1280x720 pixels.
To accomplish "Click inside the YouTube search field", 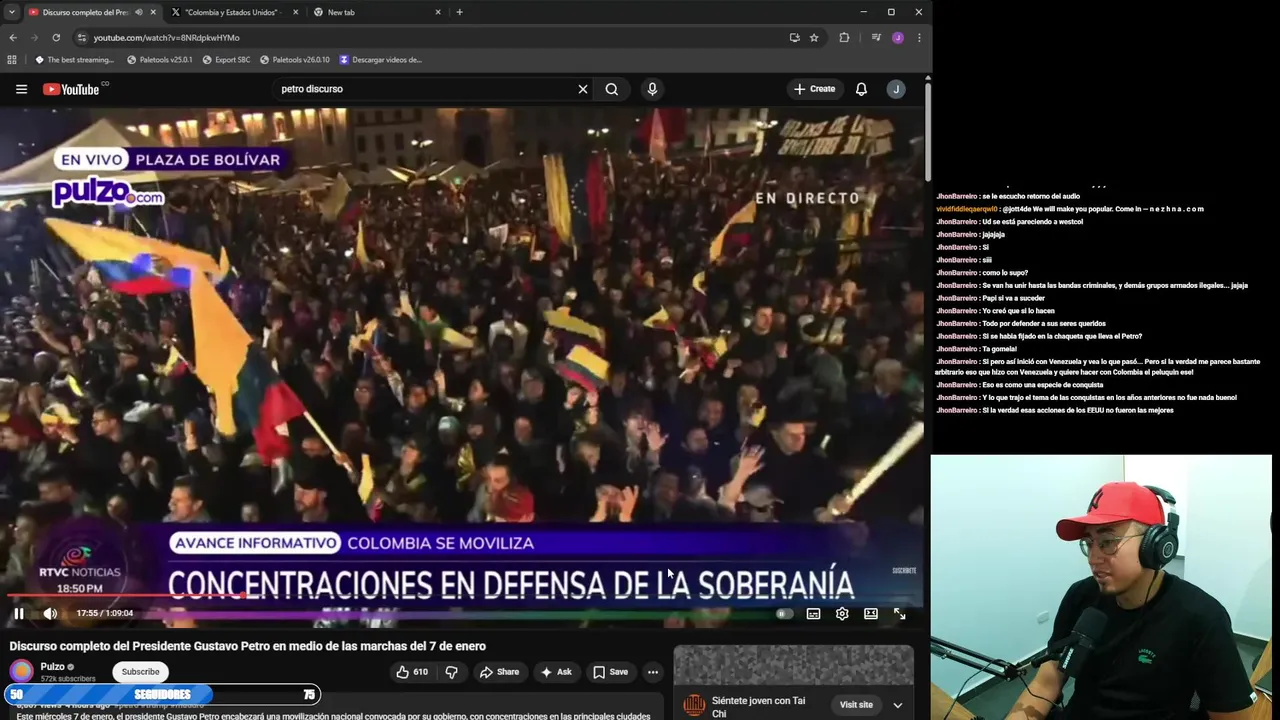I will [x=425, y=89].
